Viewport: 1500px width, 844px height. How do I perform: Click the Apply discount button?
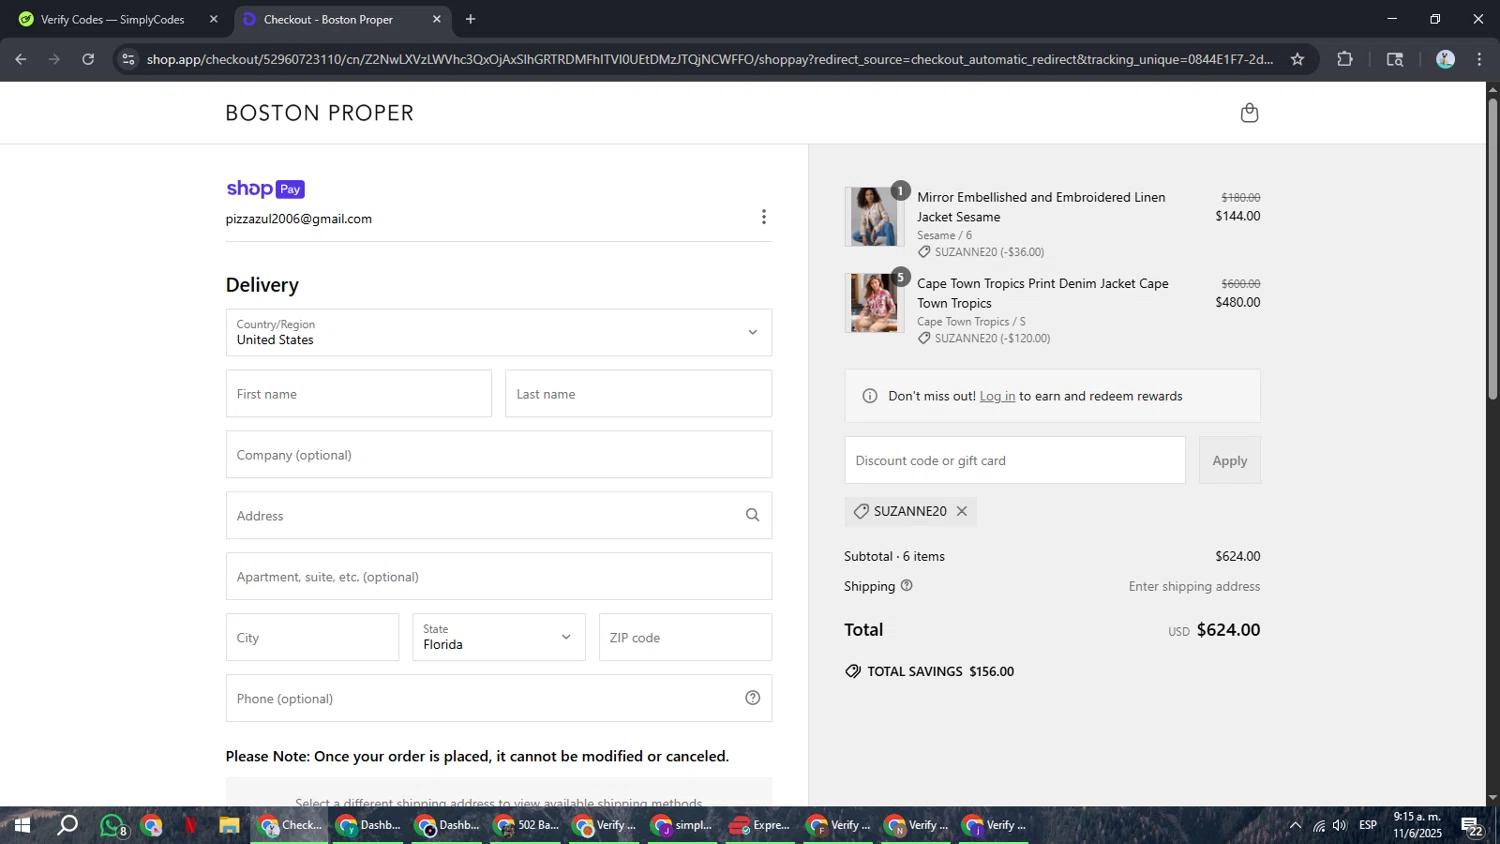pyautogui.click(x=1230, y=460)
